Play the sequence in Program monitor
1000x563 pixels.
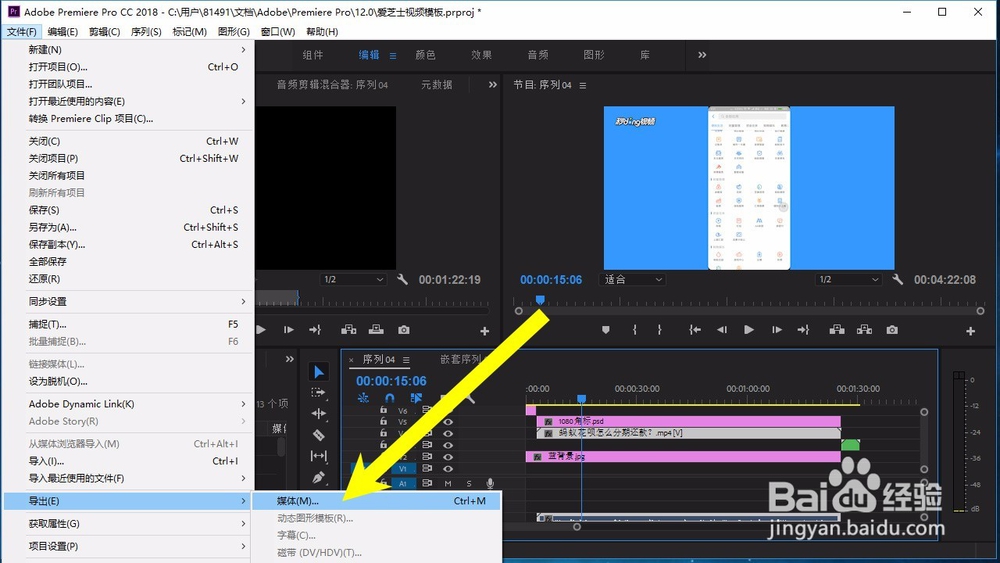tap(749, 330)
